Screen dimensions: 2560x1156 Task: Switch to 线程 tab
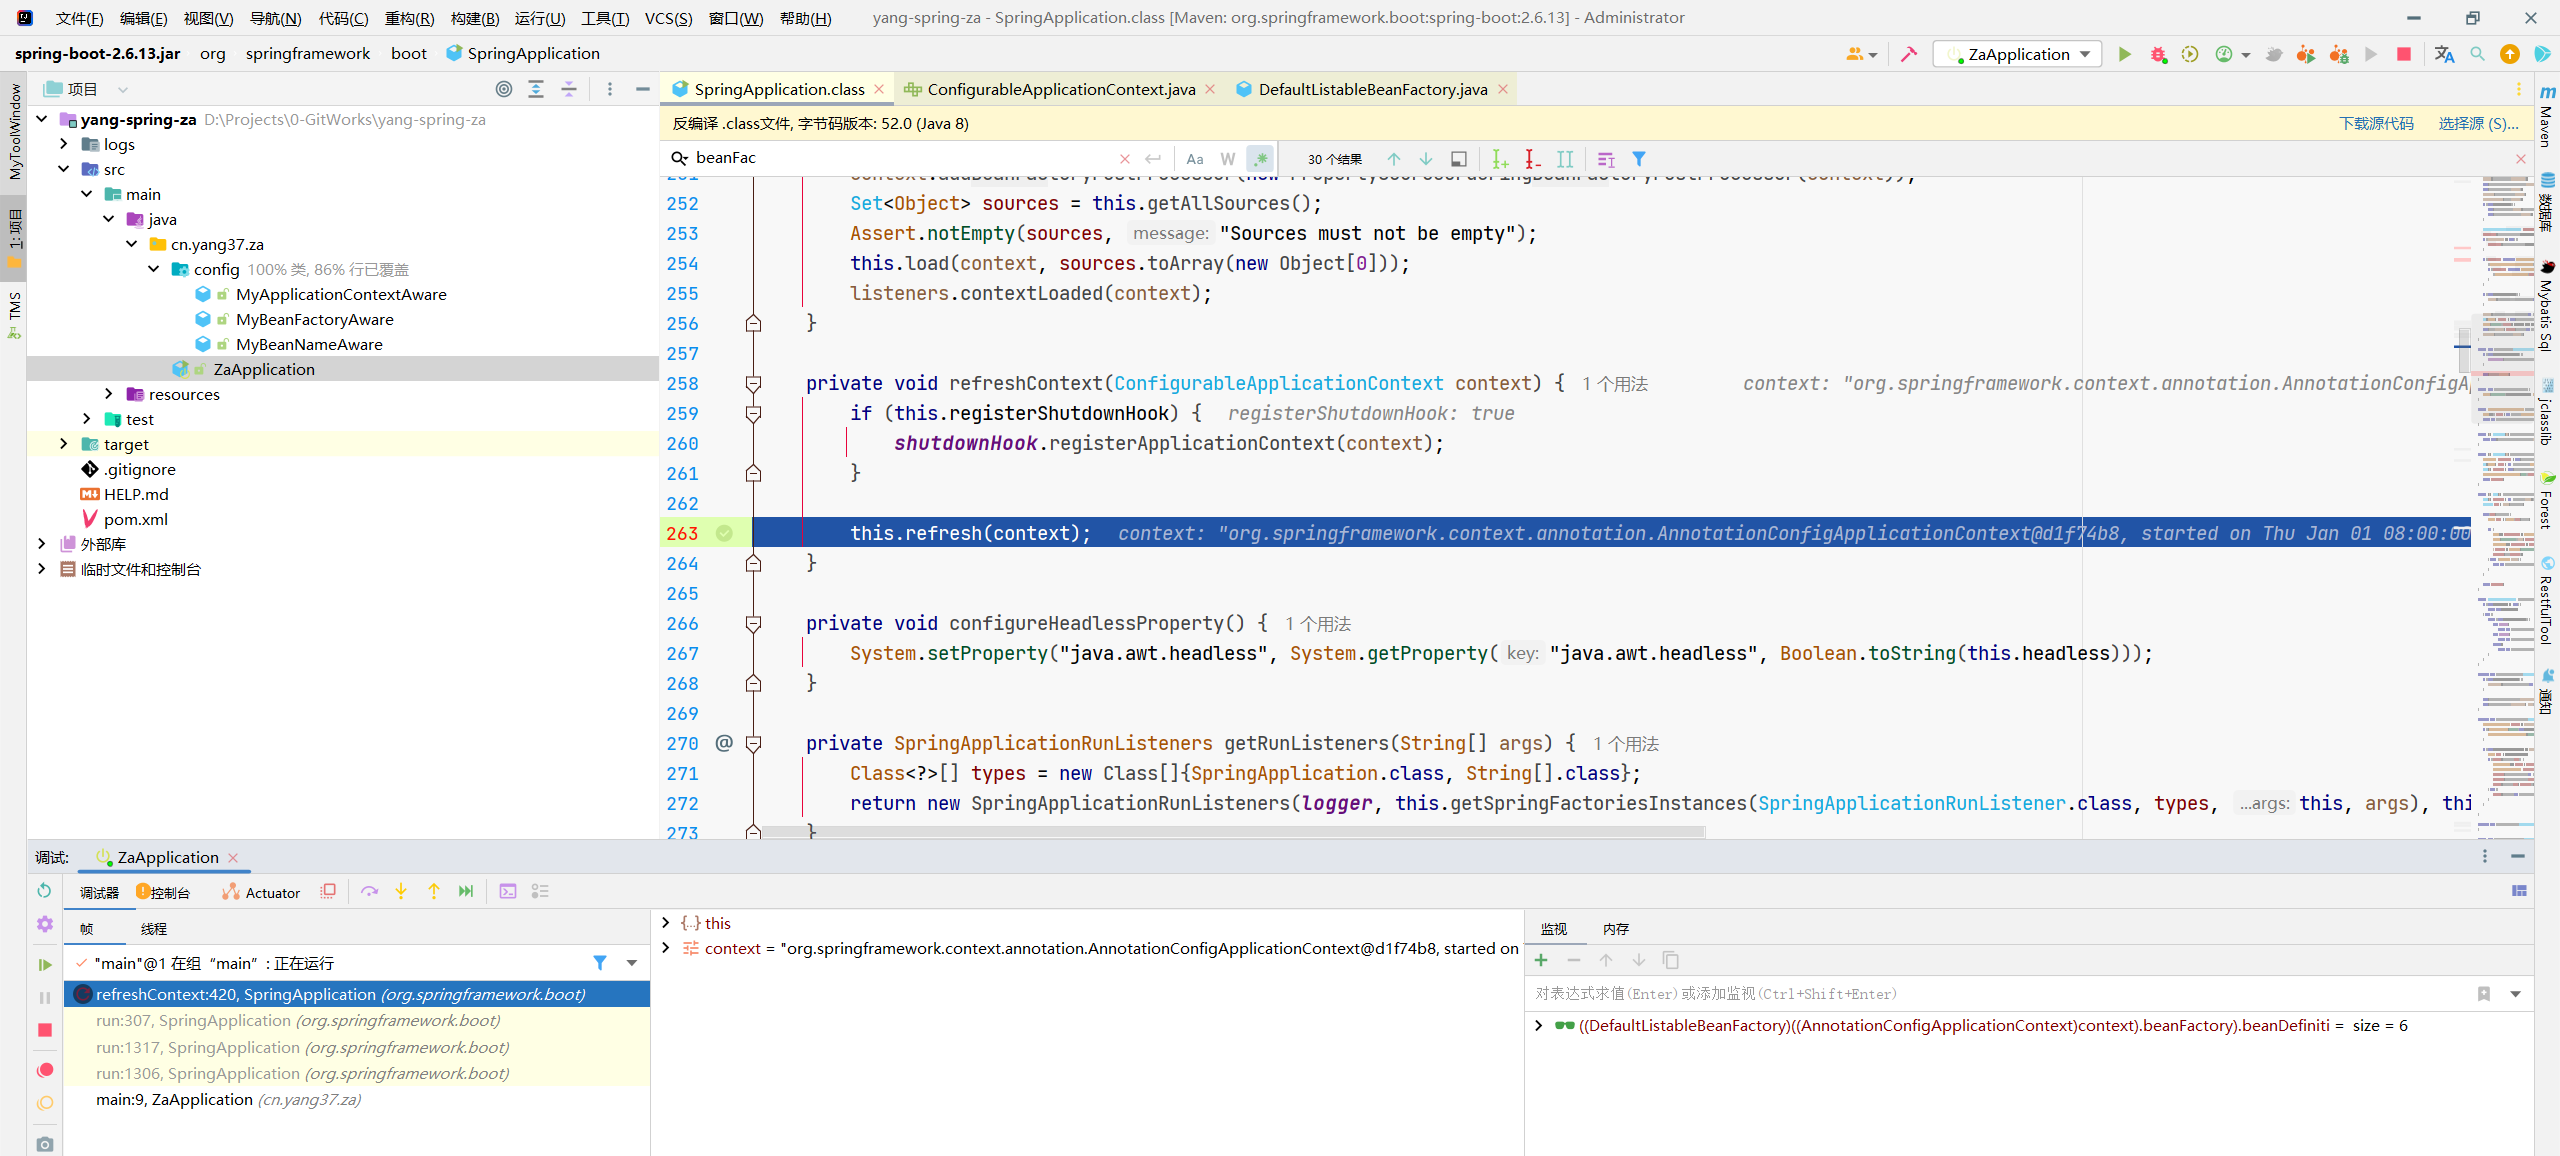pyautogui.click(x=154, y=929)
